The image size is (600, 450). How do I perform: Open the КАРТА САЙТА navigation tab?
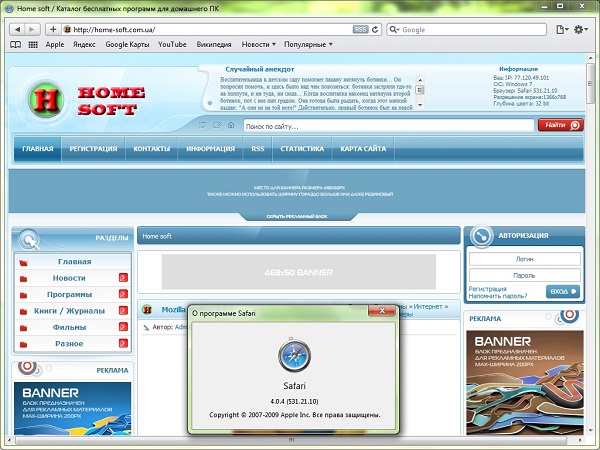click(x=363, y=149)
